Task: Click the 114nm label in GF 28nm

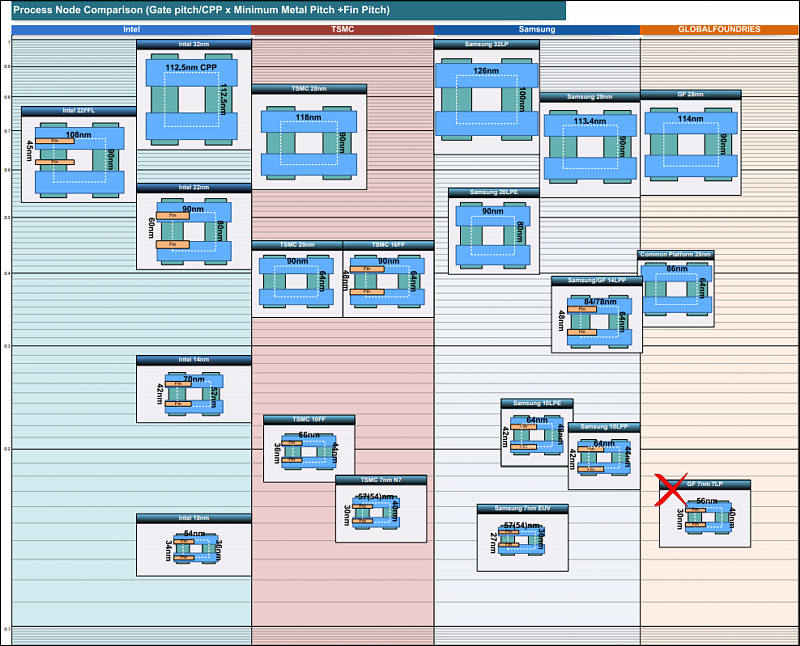Action: 690,119
